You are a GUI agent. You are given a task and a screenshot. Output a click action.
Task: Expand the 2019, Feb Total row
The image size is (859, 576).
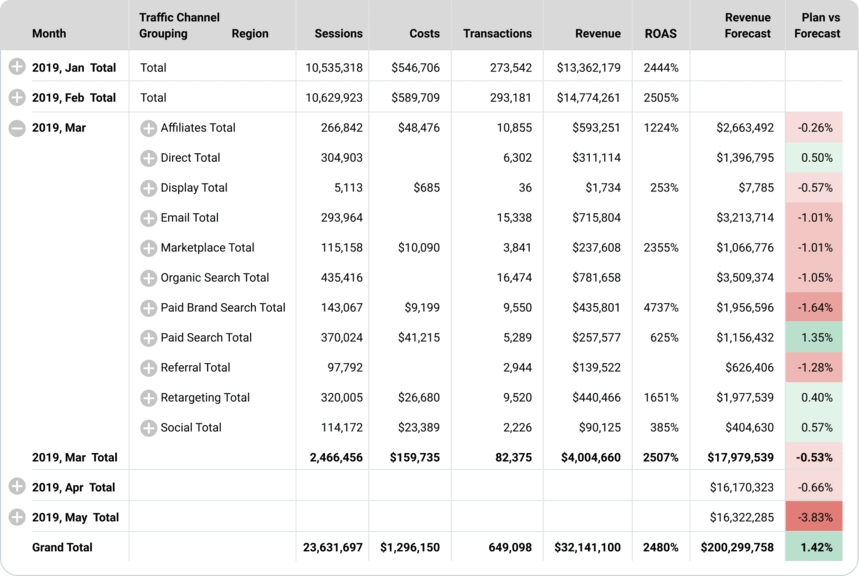tap(17, 97)
